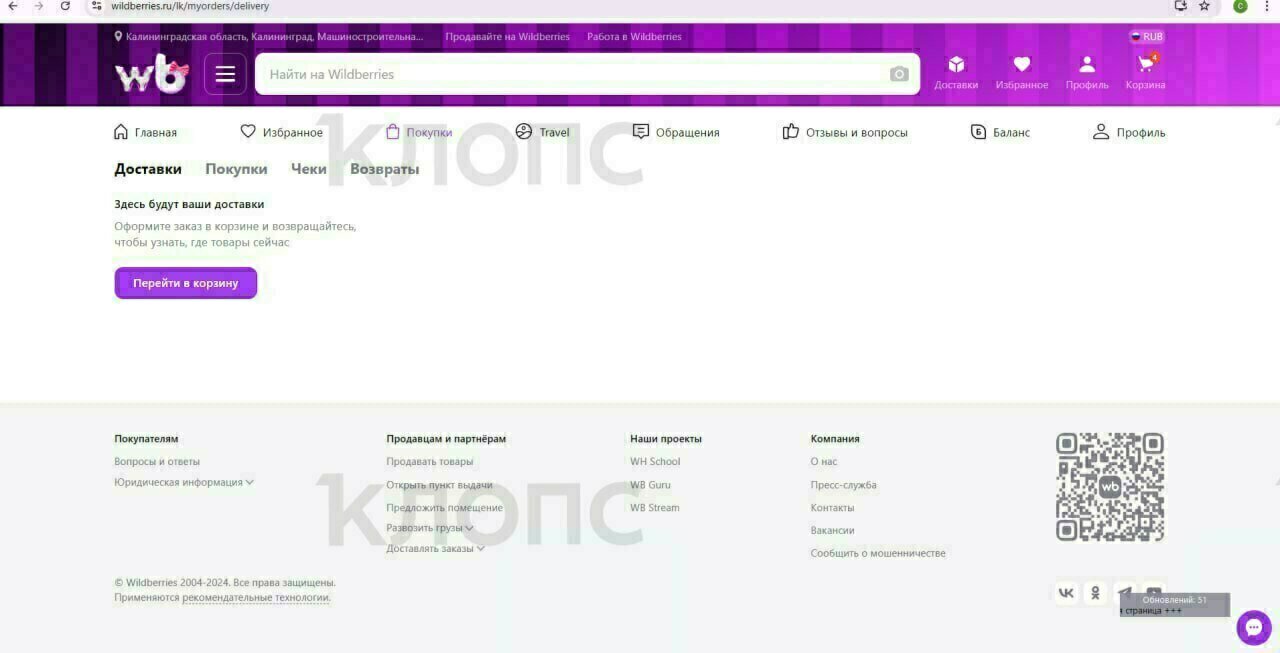Open Профиль in the account menu
This screenshot has height=653, width=1280.
tap(1129, 132)
